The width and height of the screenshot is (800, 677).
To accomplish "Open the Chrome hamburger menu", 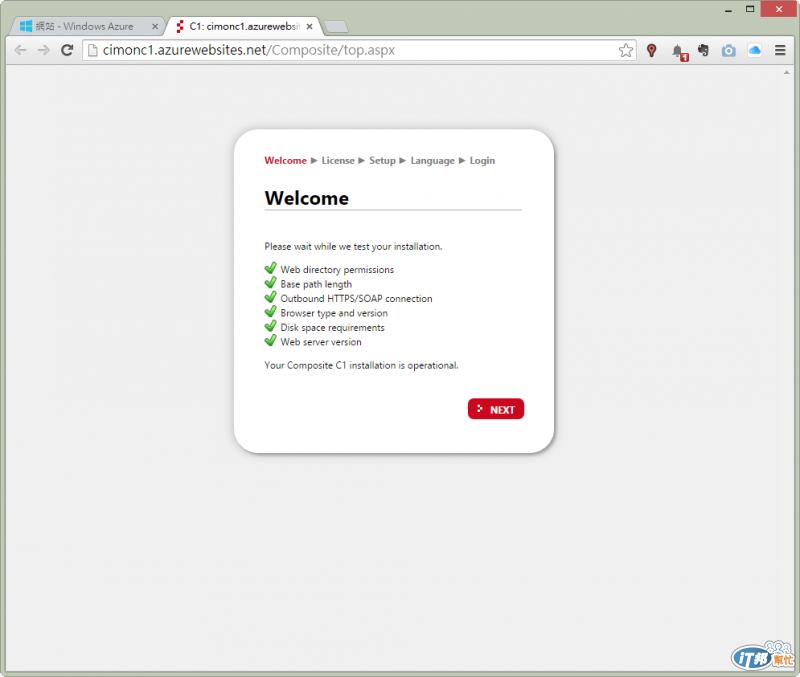I will 780,50.
